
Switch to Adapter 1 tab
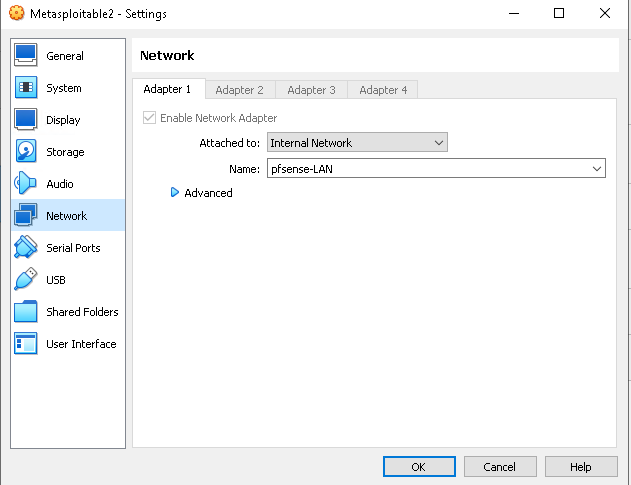169,89
